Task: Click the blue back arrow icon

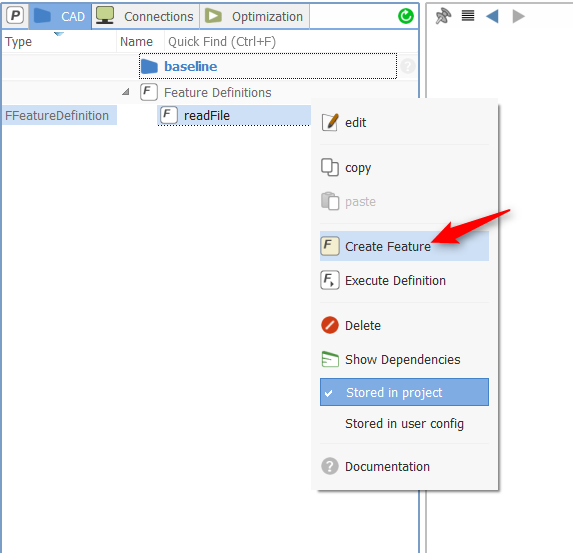Action: coord(492,16)
